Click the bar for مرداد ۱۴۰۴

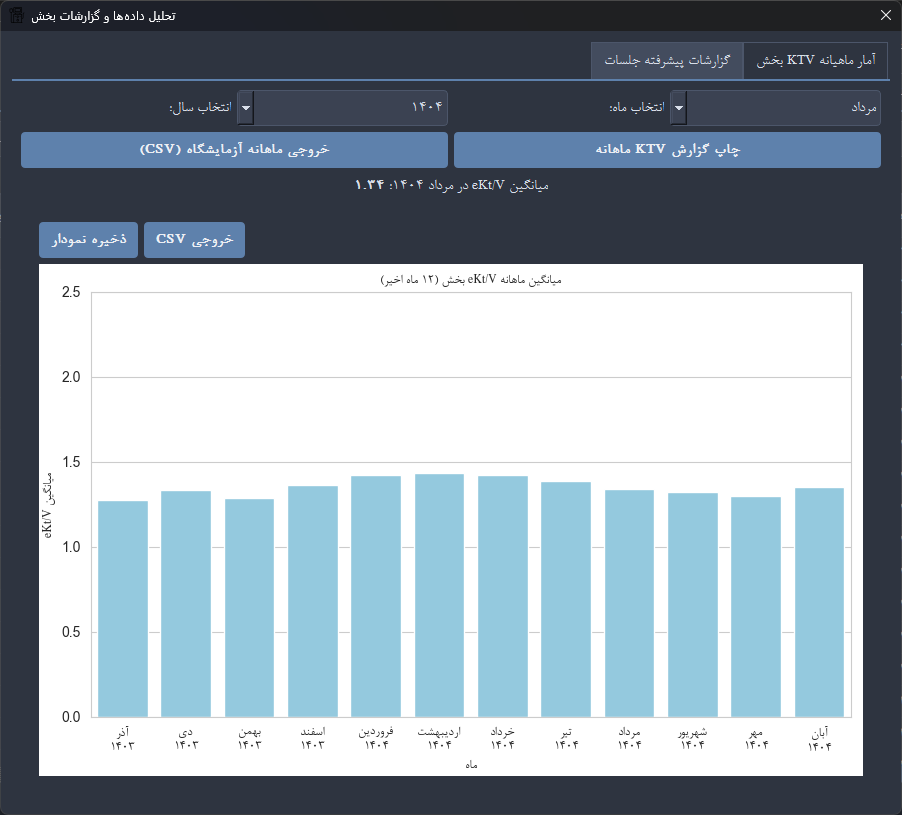(x=629, y=603)
